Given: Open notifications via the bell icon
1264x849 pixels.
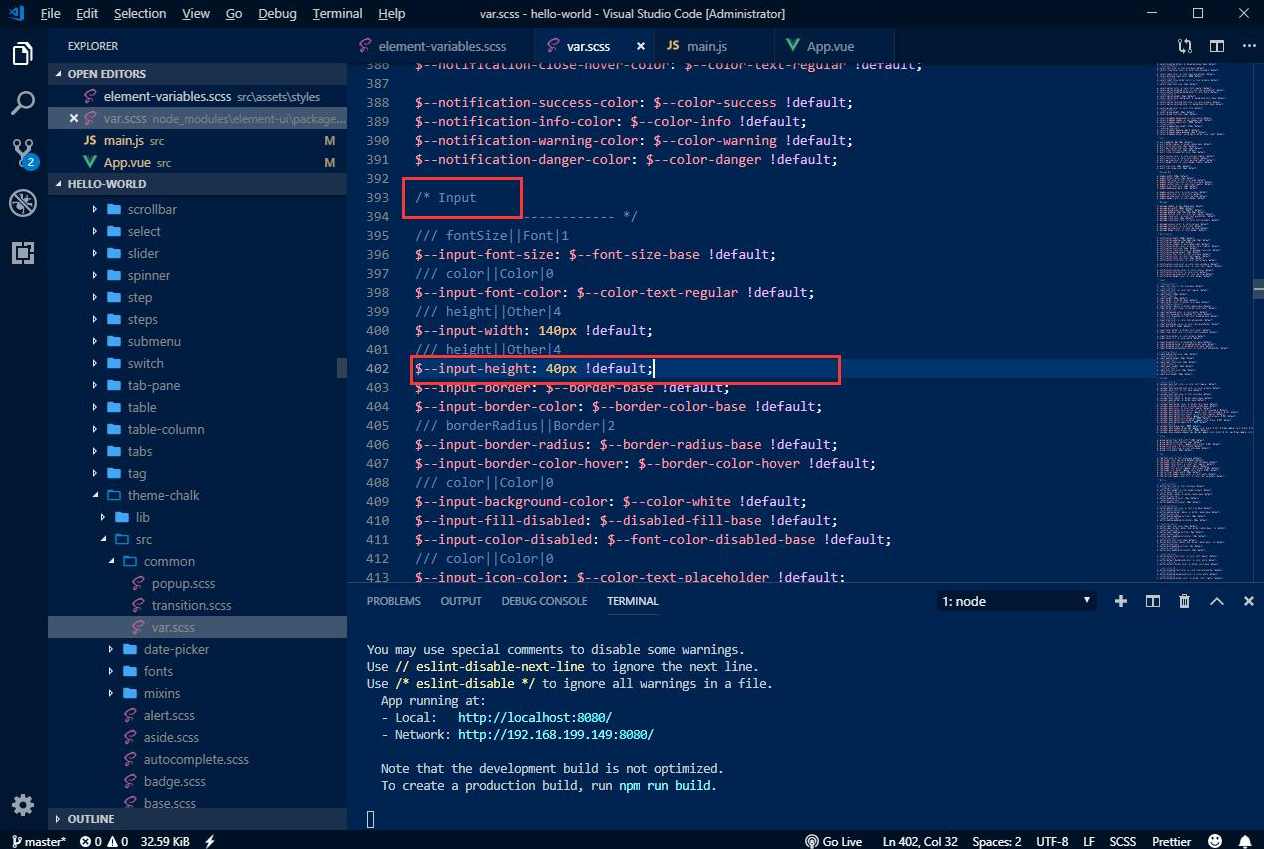Looking at the screenshot, I should tap(1245, 841).
